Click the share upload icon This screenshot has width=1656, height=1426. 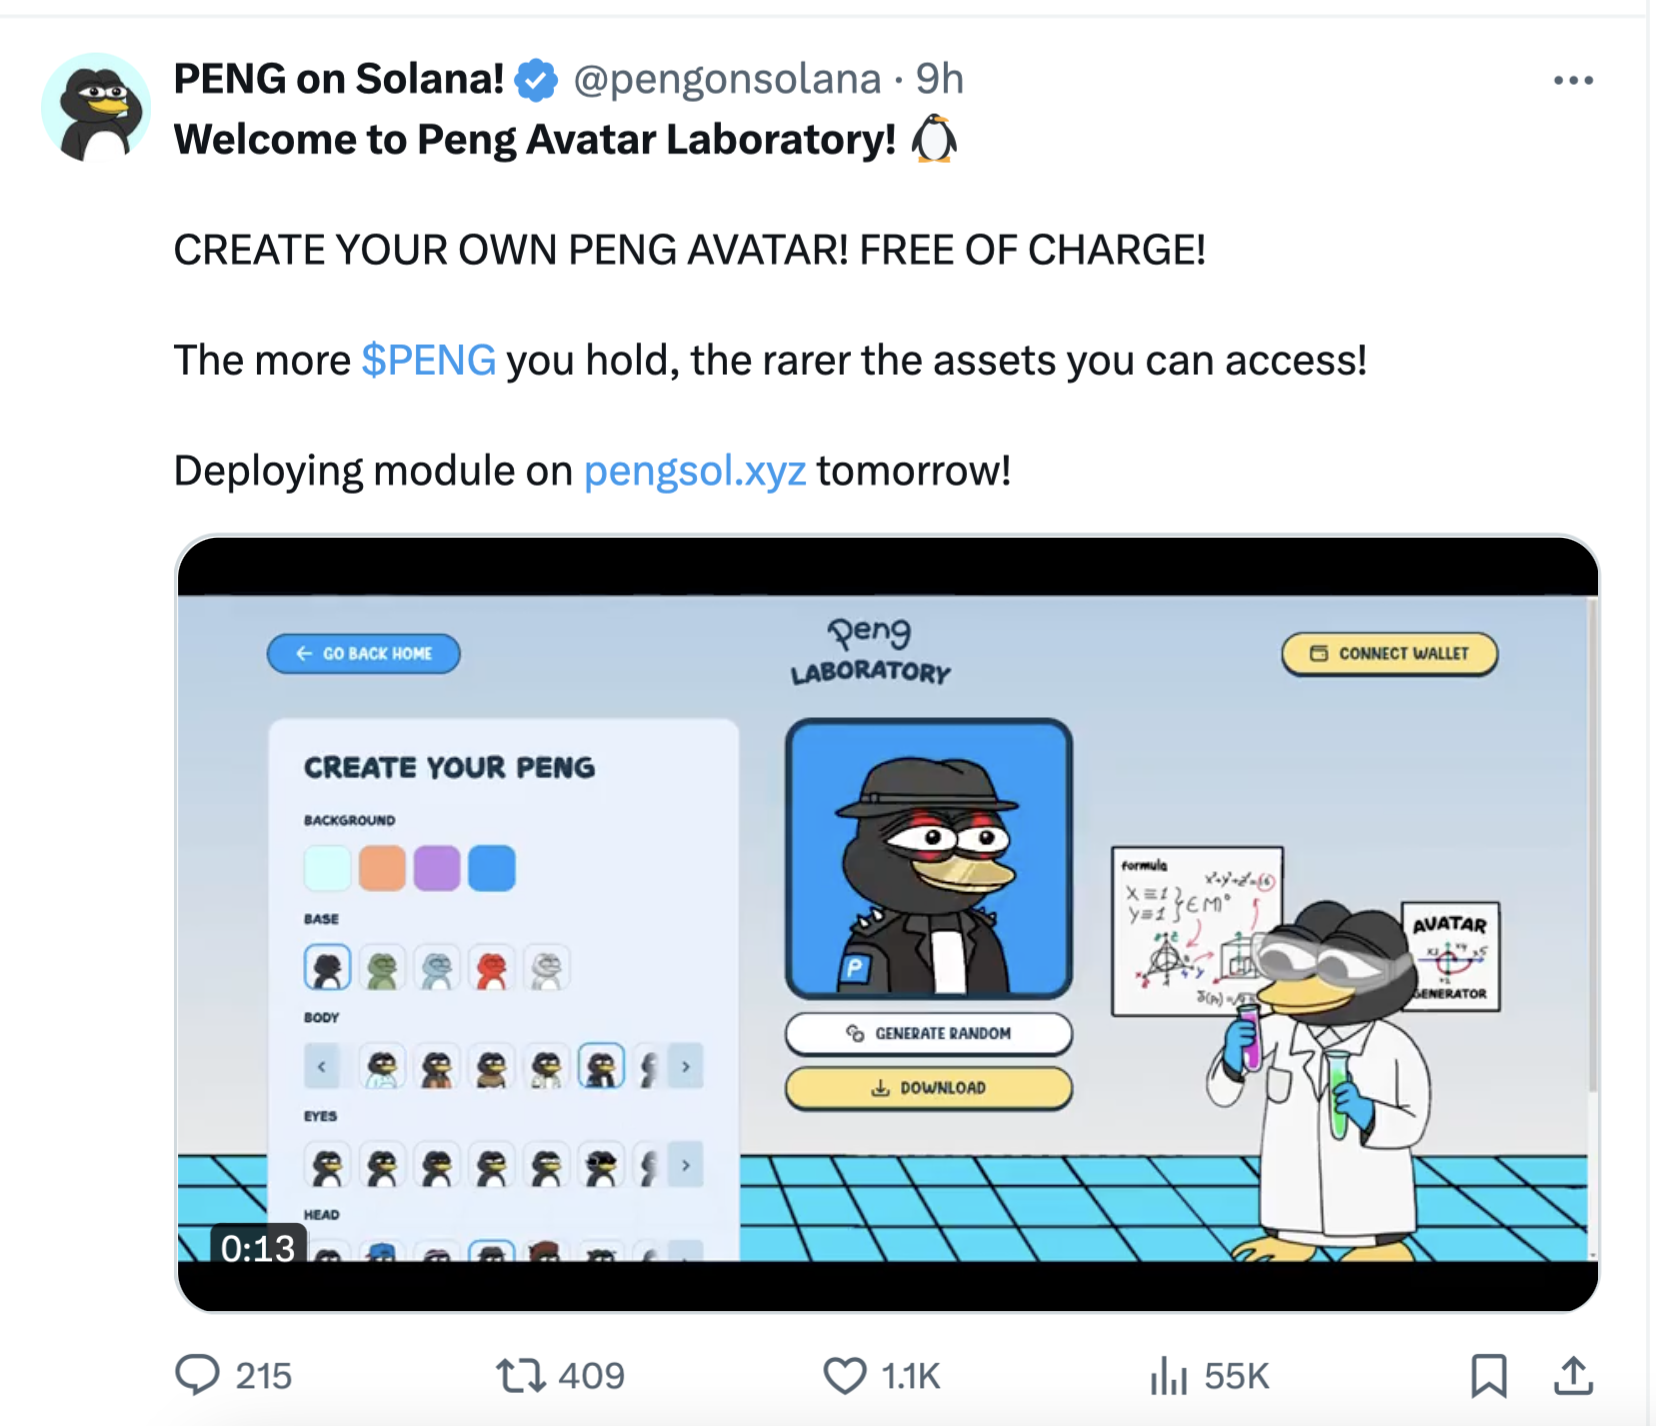tap(1573, 1375)
